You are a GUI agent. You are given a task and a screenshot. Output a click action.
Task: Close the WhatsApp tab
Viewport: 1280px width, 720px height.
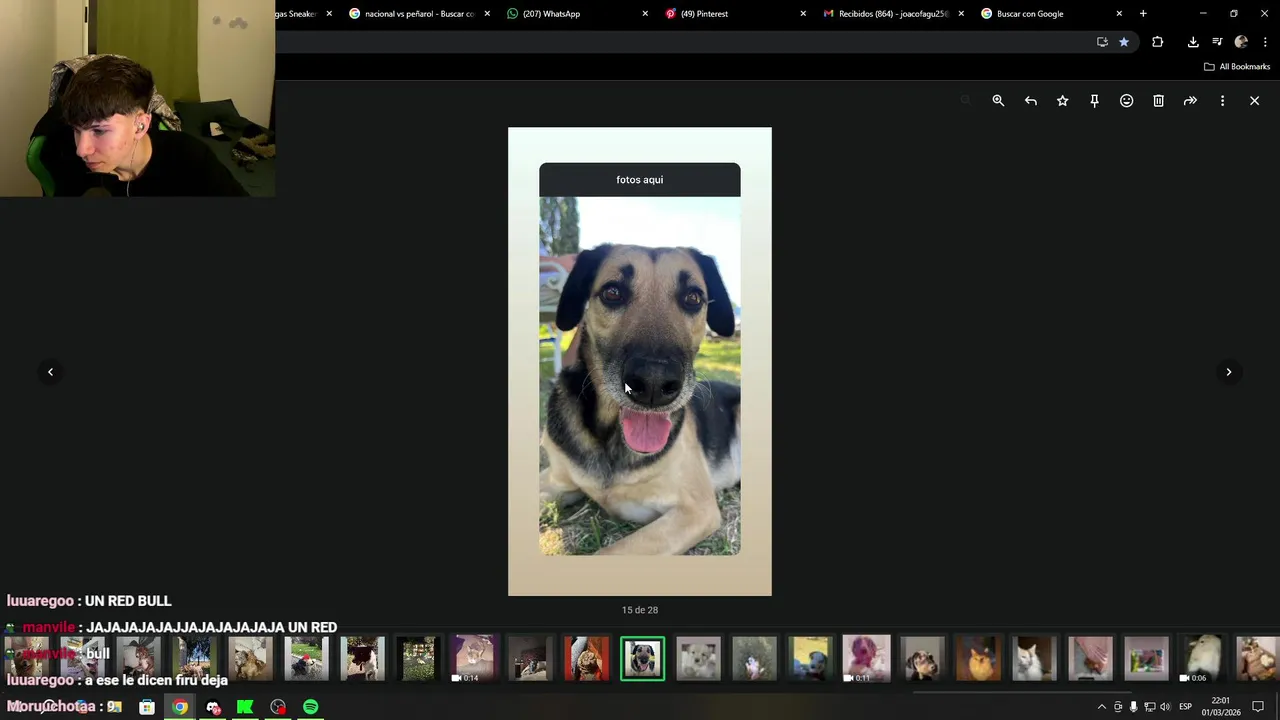(645, 14)
